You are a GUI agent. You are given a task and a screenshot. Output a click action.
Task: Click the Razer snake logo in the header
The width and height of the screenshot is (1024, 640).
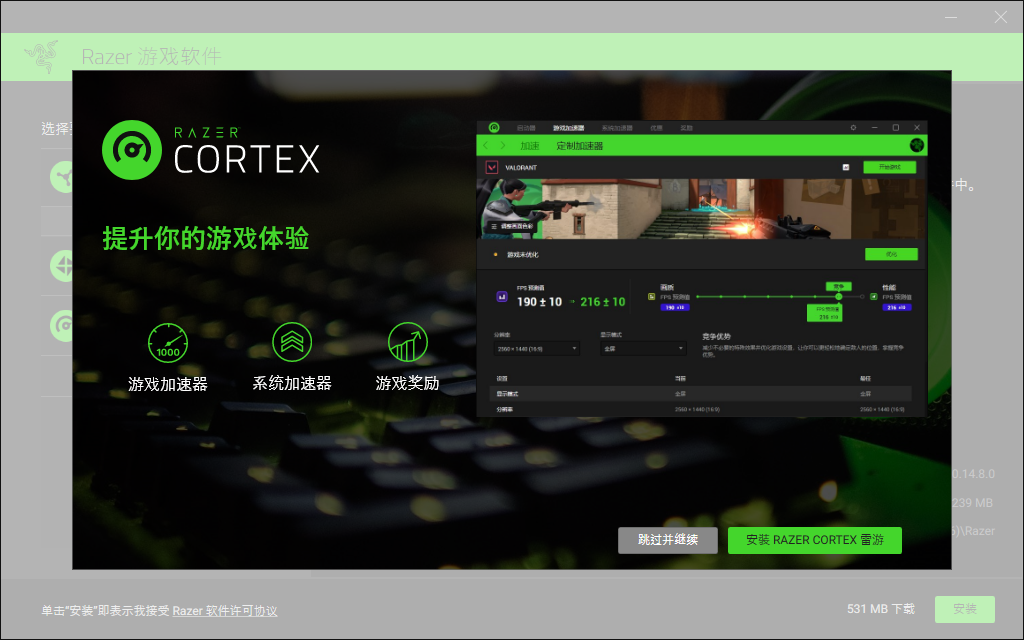pyautogui.click(x=41, y=57)
